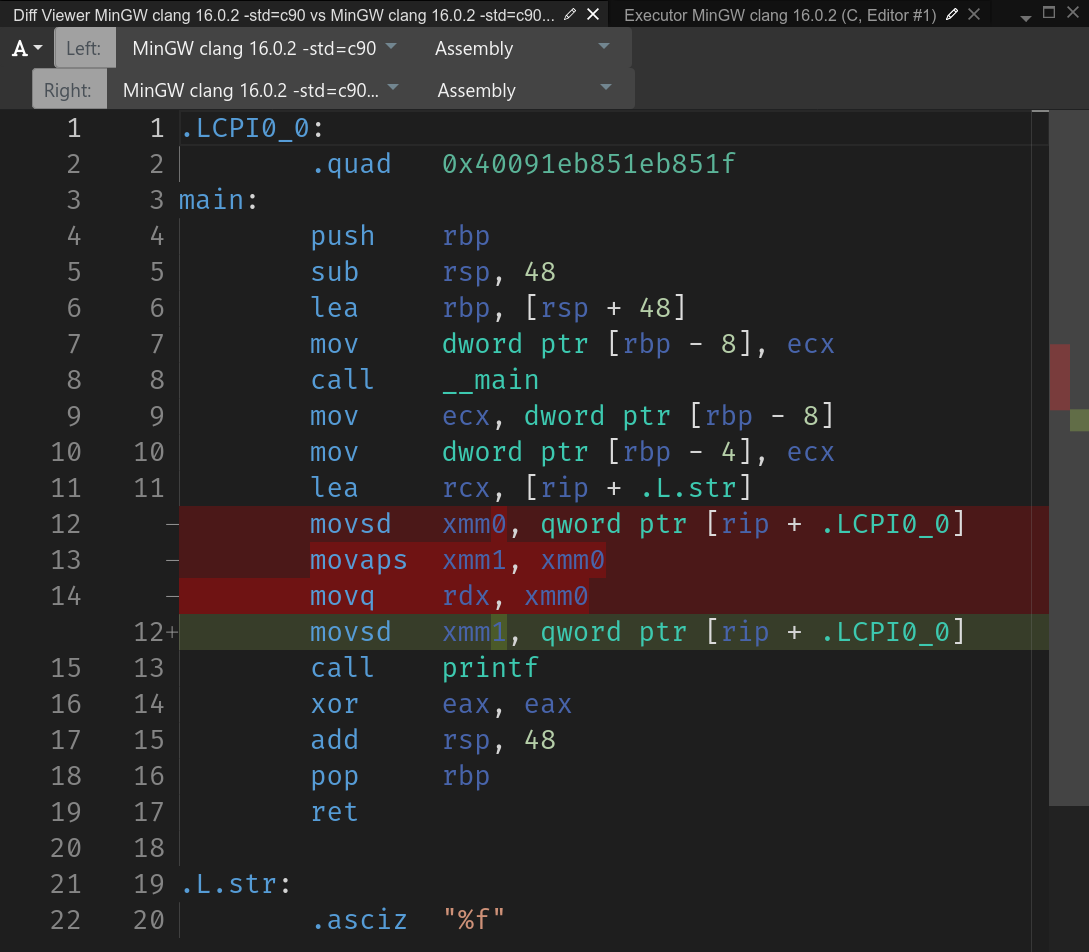Click the 'Right:' label button
This screenshot has height=952, width=1089.
click(68, 90)
